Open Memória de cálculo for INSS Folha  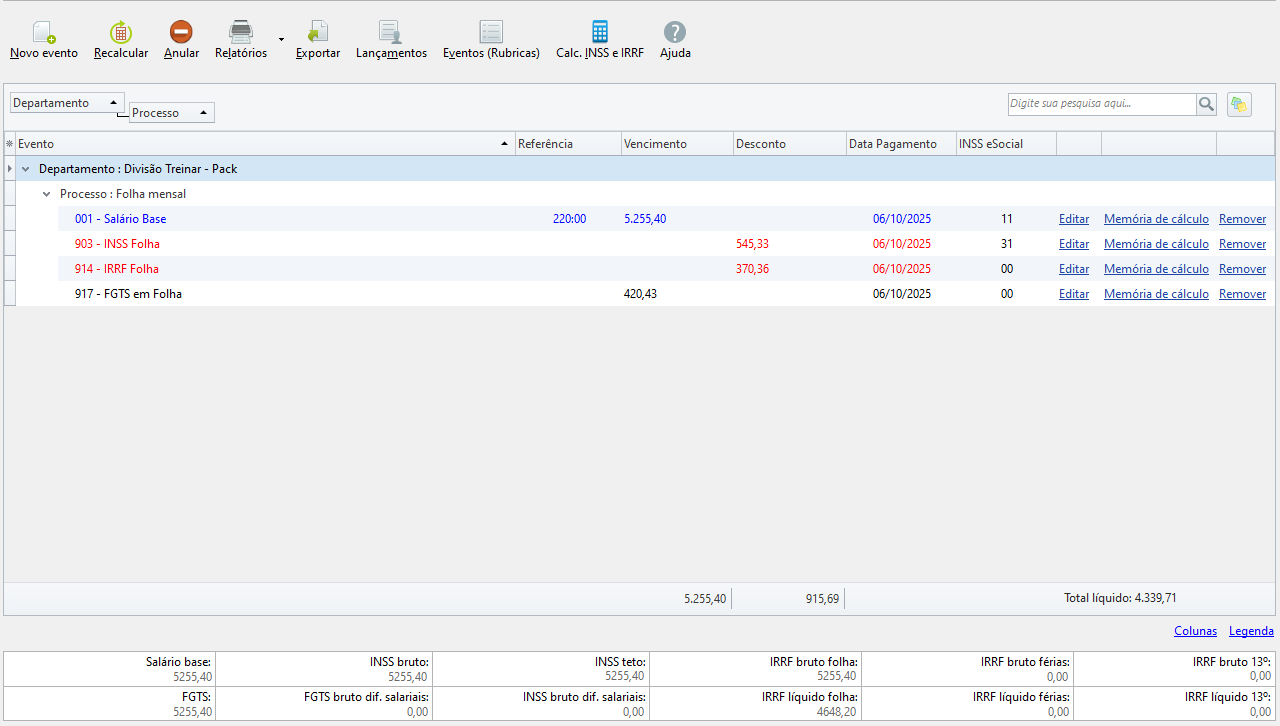point(1156,244)
